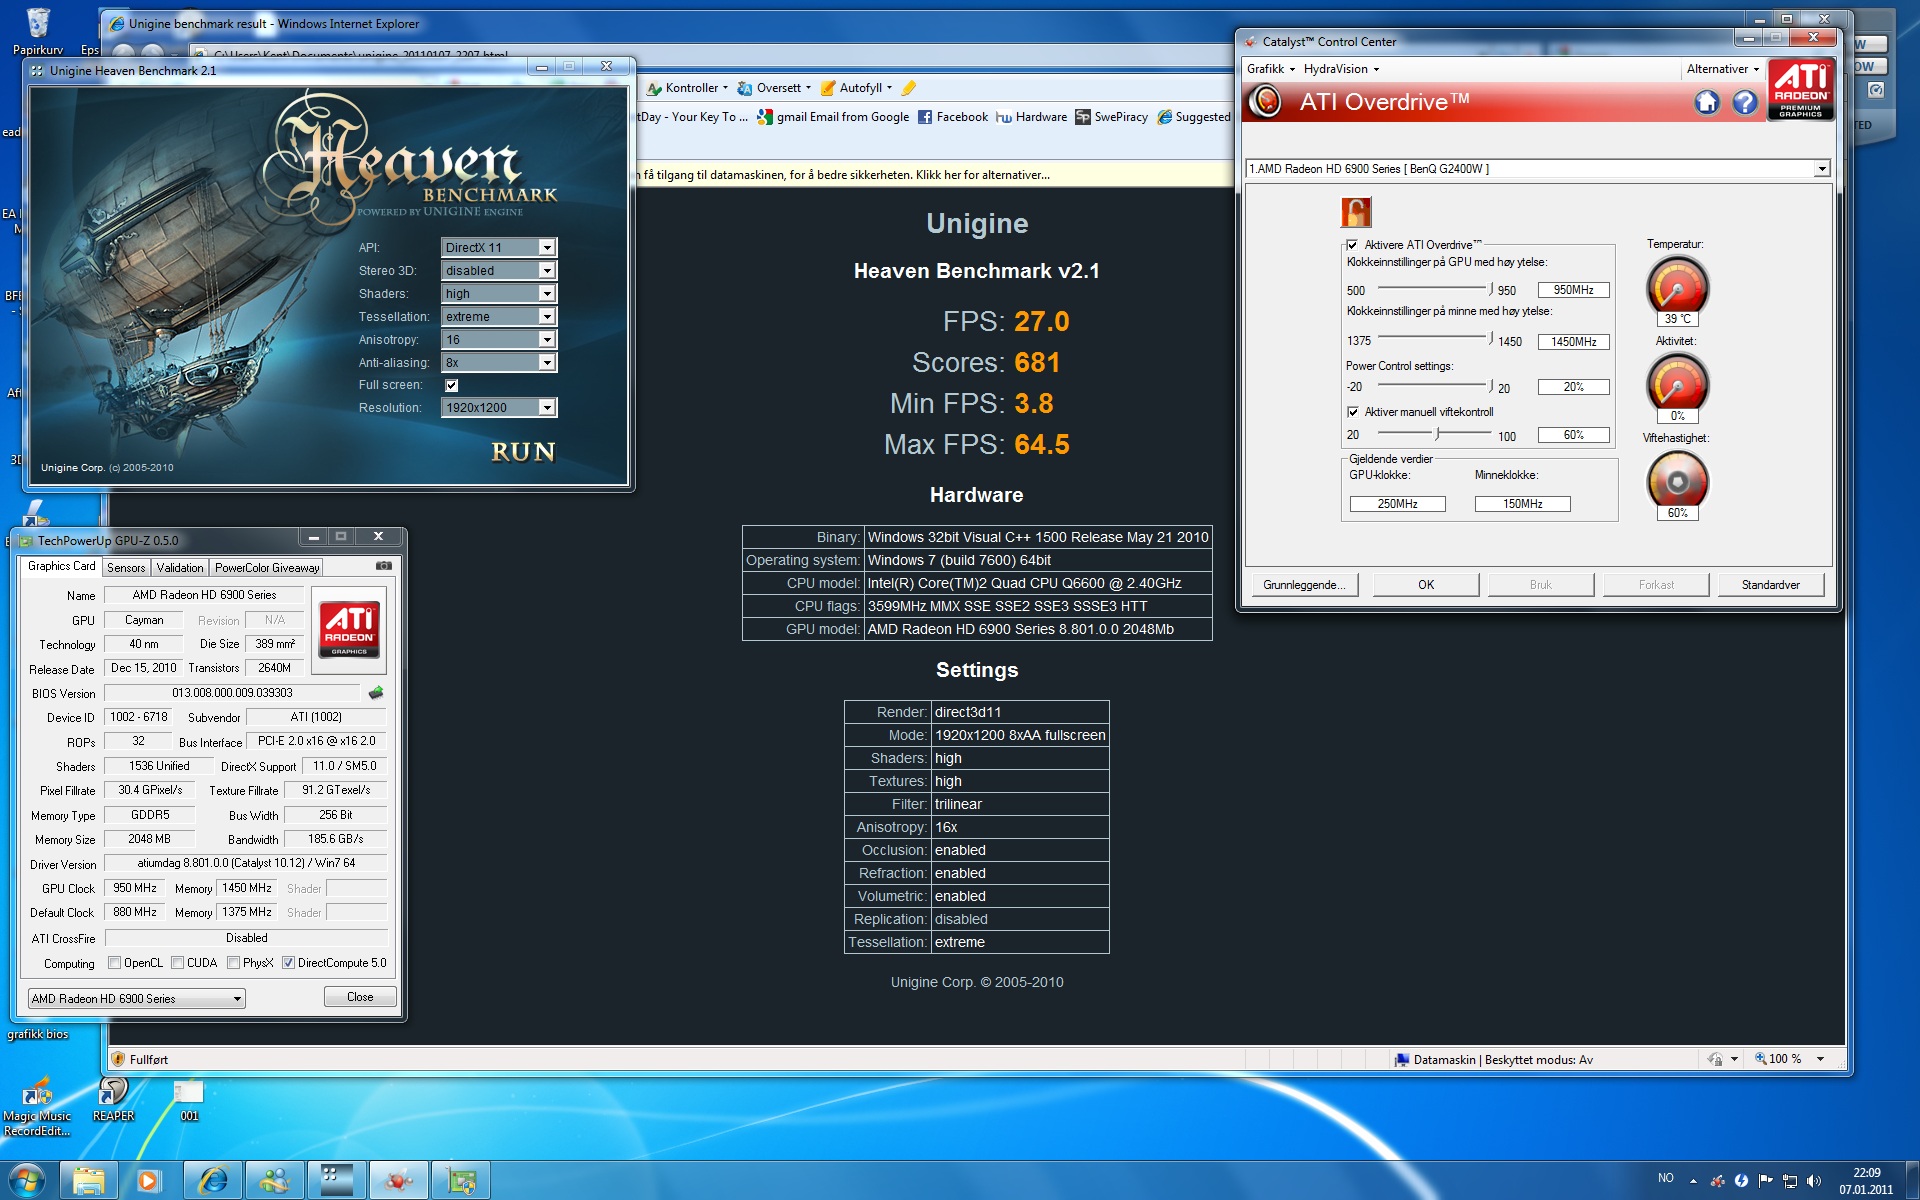Click the BIOS save chip icon in GPU-Z
Screen dimensions: 1920x1200
click(376, 692)
